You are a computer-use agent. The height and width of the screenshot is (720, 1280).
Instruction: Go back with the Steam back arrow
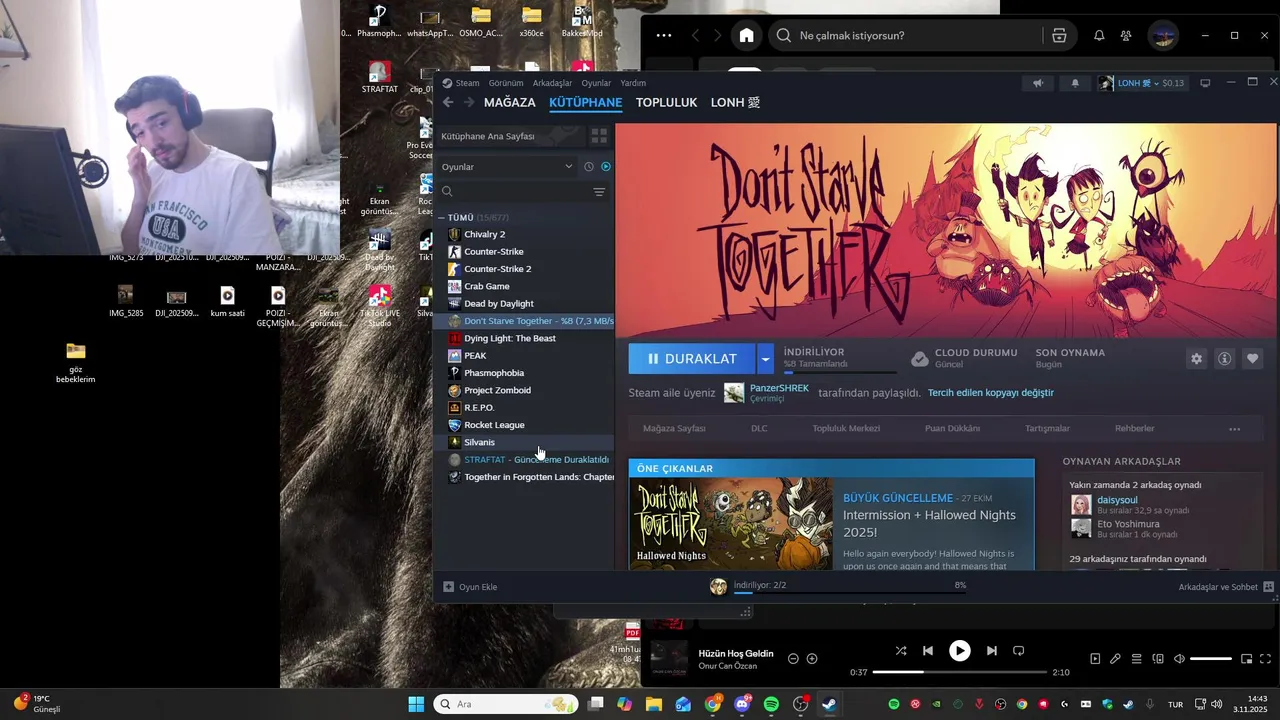pos(448,102)
